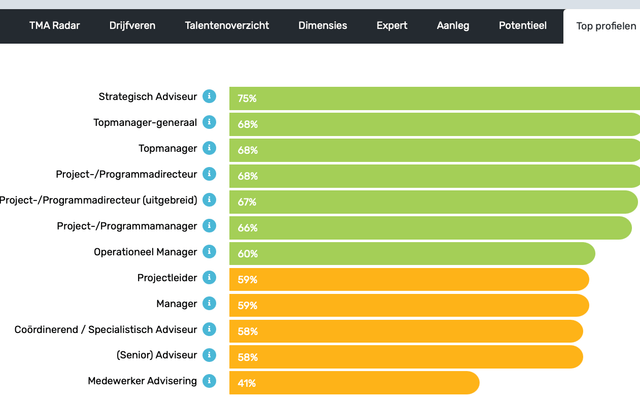
Task: Show info for Project-/Programmadirecteur
Action: tap(209, 174)
